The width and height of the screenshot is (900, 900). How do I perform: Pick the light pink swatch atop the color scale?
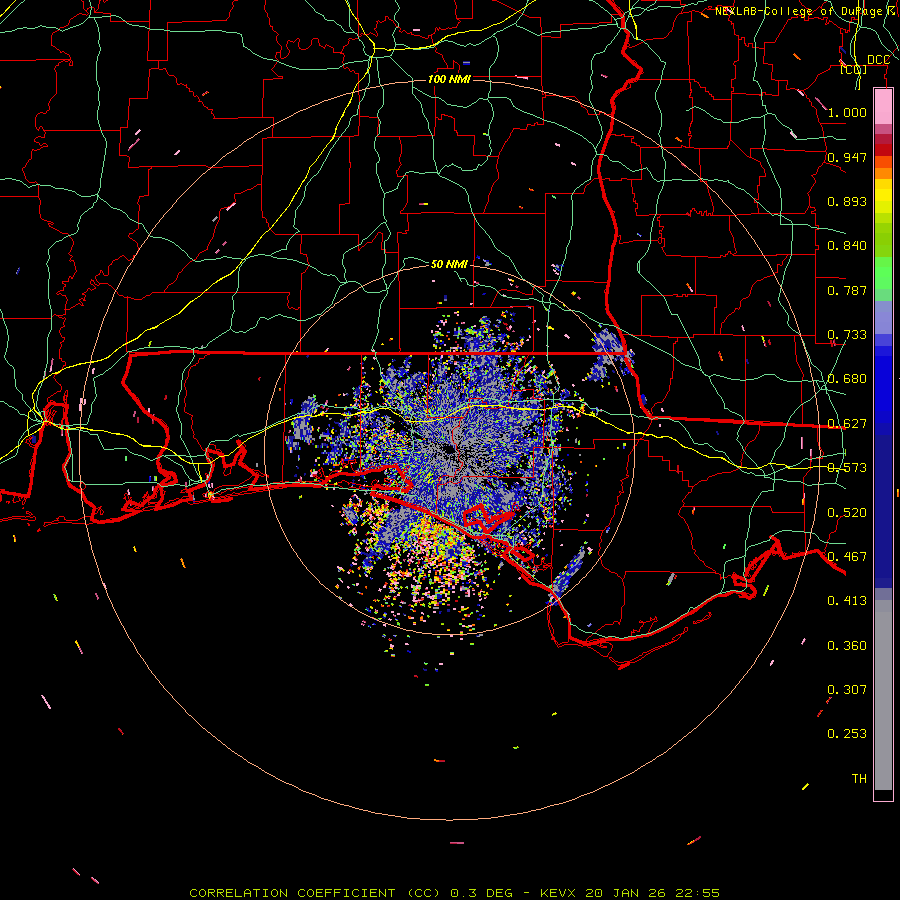tap(883, 107)
